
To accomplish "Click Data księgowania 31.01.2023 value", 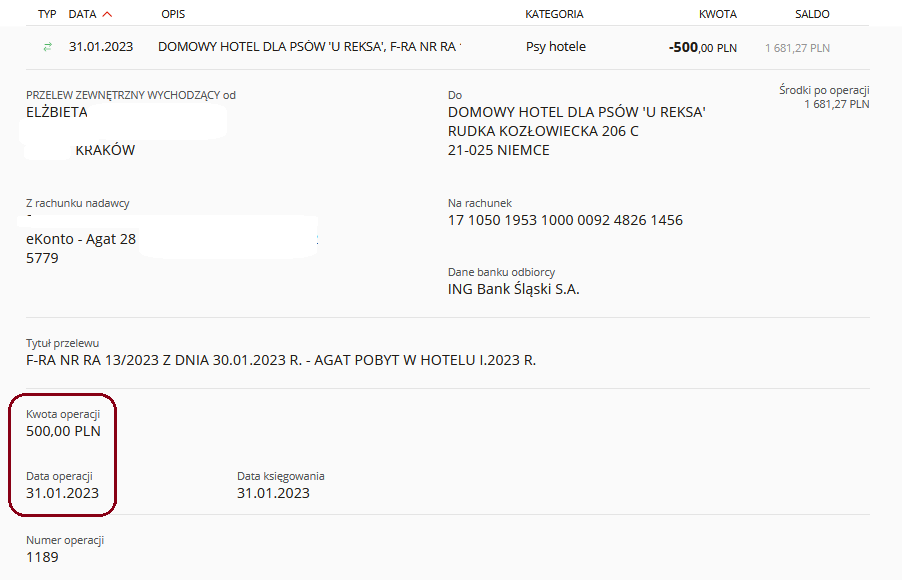I will tap(273, 493).
